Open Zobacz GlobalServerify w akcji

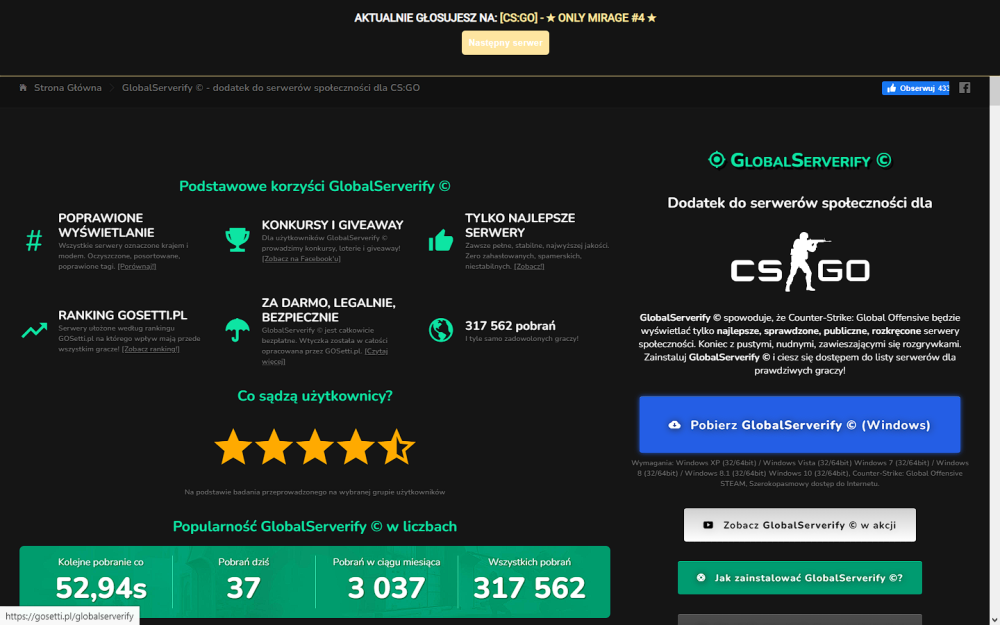point(800,525)
